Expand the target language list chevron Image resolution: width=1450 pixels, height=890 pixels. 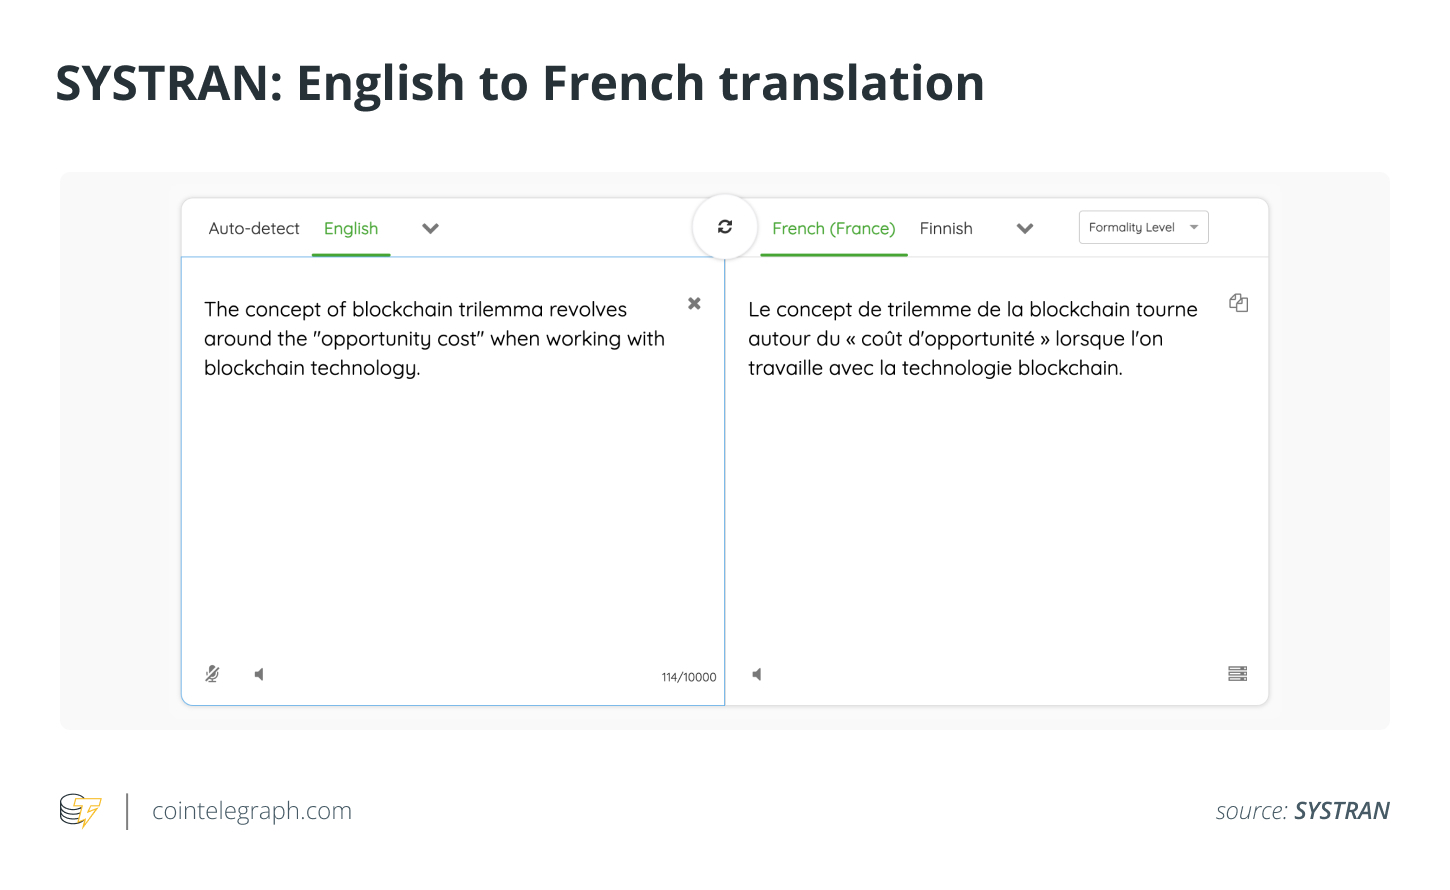point(1025,228)
